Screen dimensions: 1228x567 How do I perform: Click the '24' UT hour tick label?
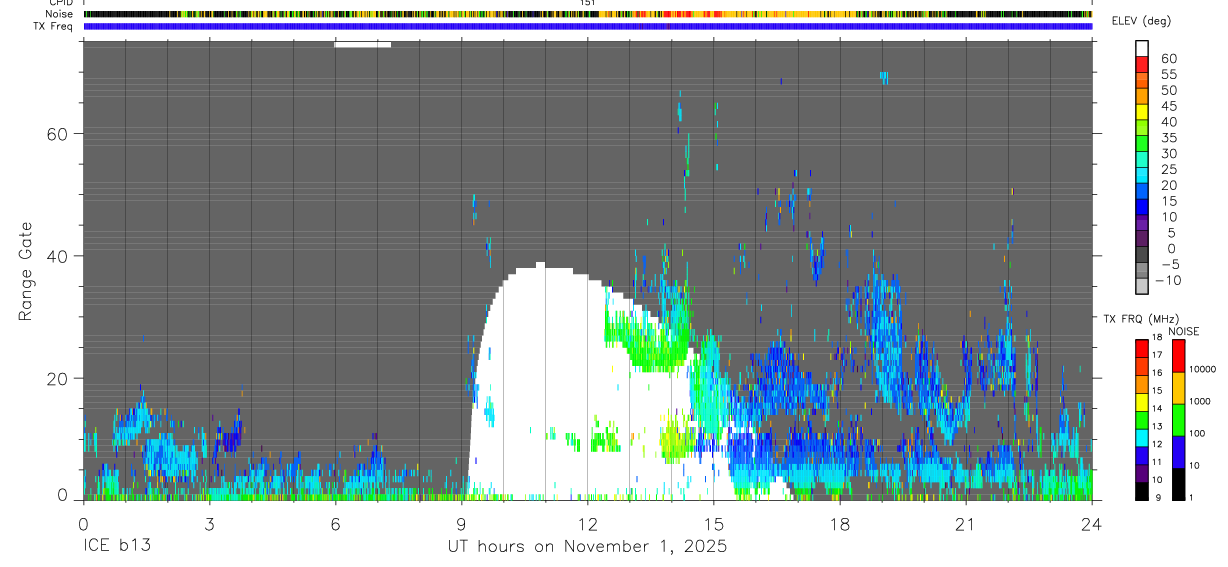(x=1092, y=523)
